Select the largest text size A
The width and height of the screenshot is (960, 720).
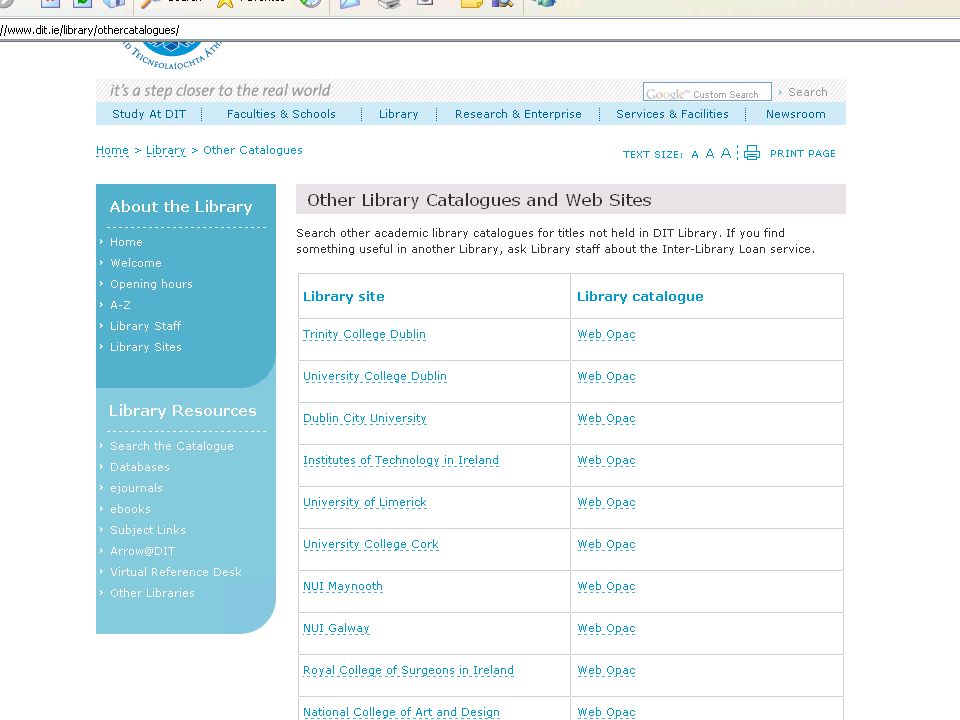(x=726, y=153)
